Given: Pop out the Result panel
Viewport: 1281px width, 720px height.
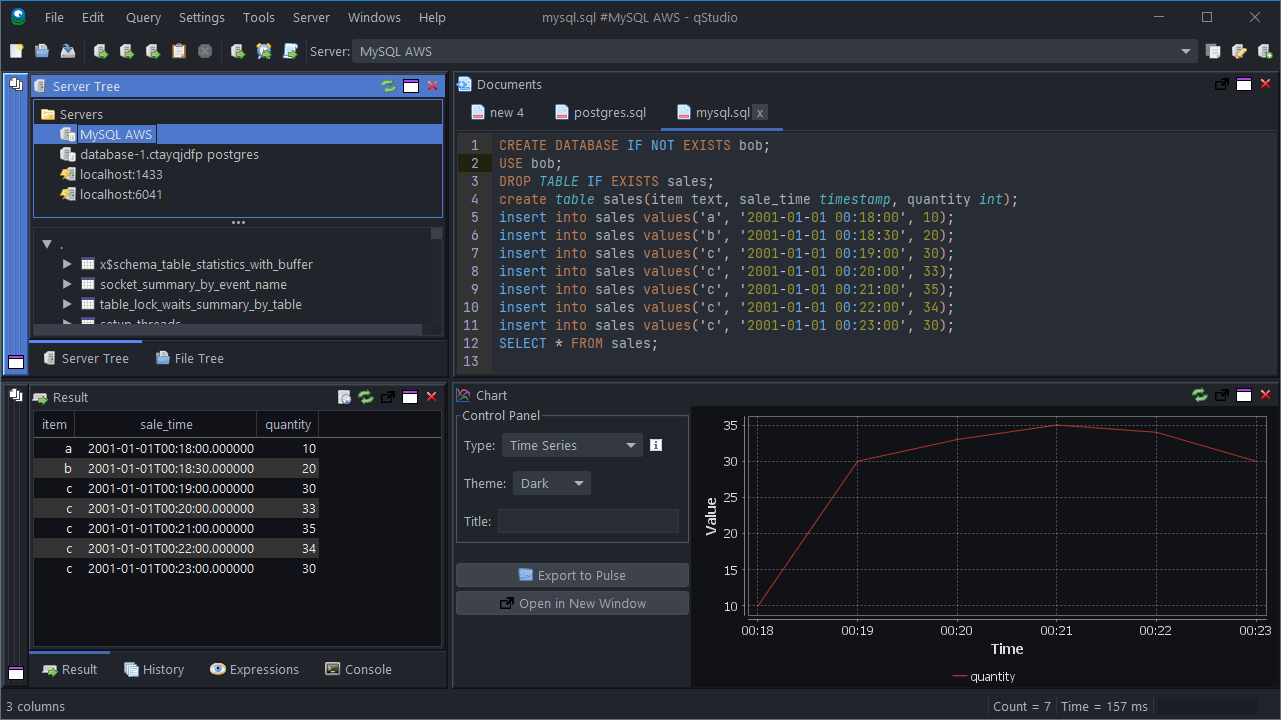Looking at the screenshot, I should (x=388, y=397).
